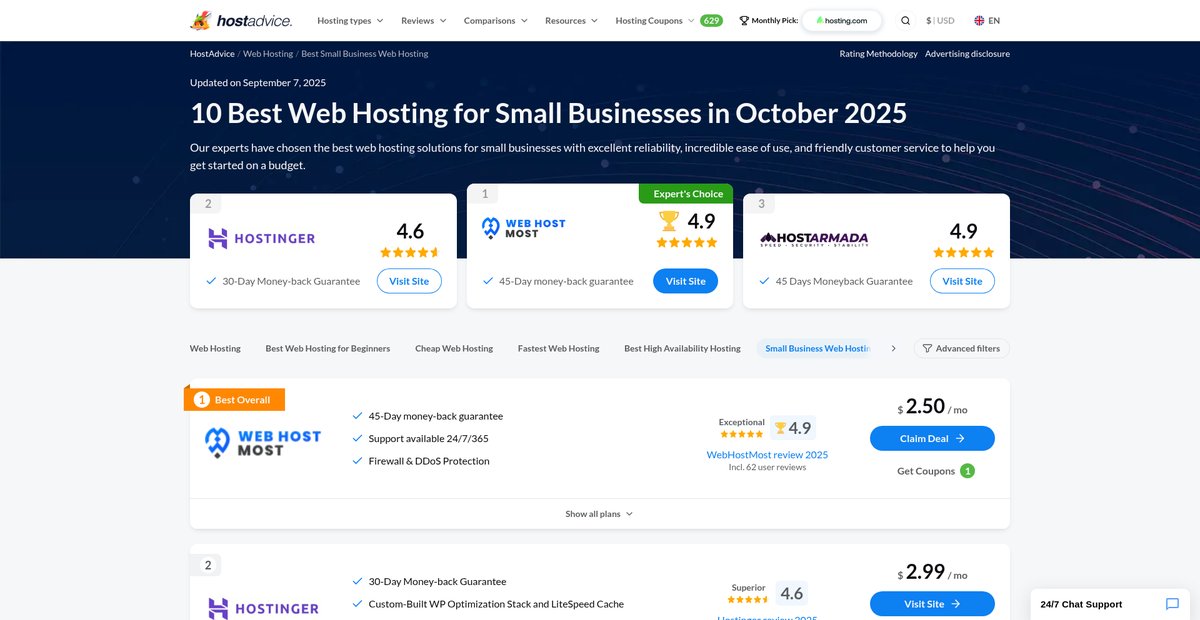
Task: Select Best High Availability Hosting tab
Action: (x=682, y=348)
